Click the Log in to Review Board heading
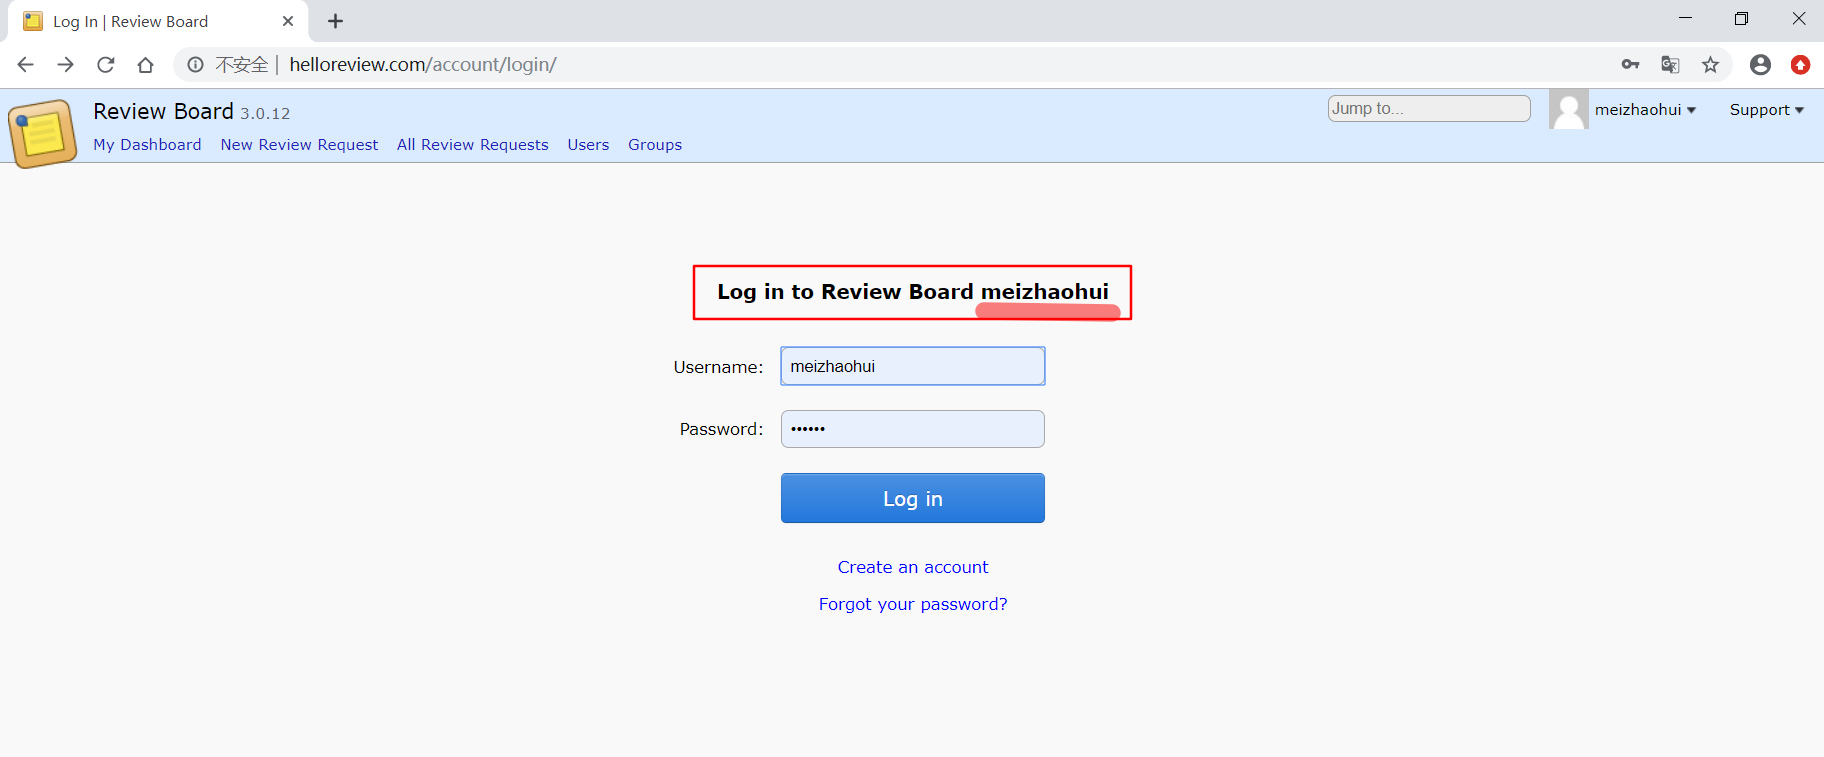The width and height of the screenshot is (1824, 757). coord(913,292)
